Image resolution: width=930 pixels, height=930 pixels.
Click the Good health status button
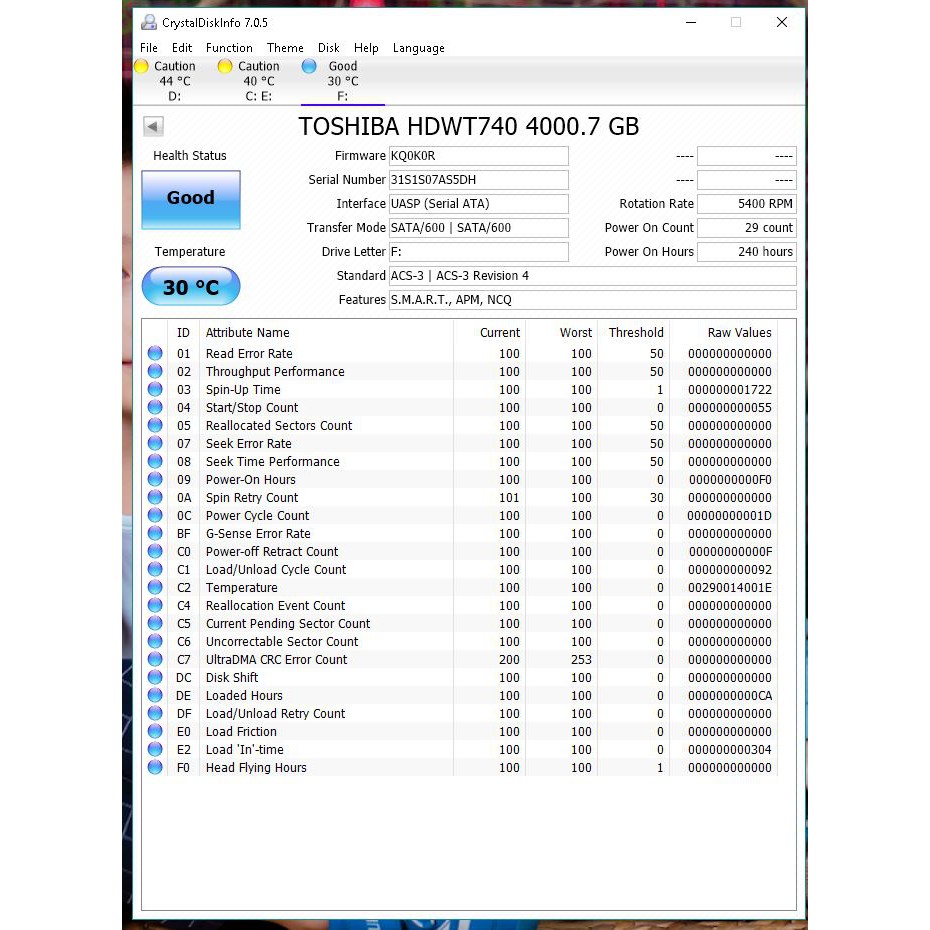point(190,200)
